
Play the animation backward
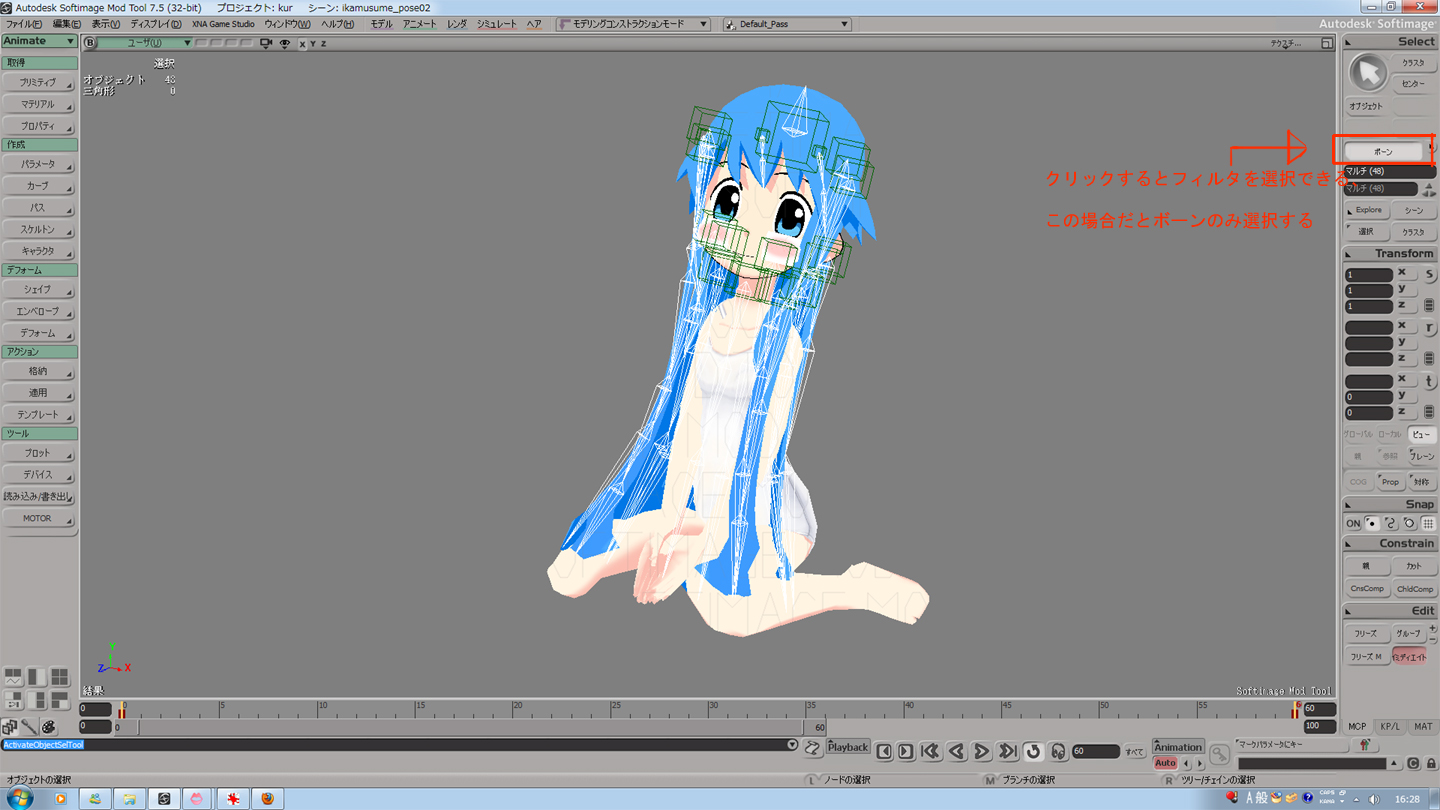point(956,751)
